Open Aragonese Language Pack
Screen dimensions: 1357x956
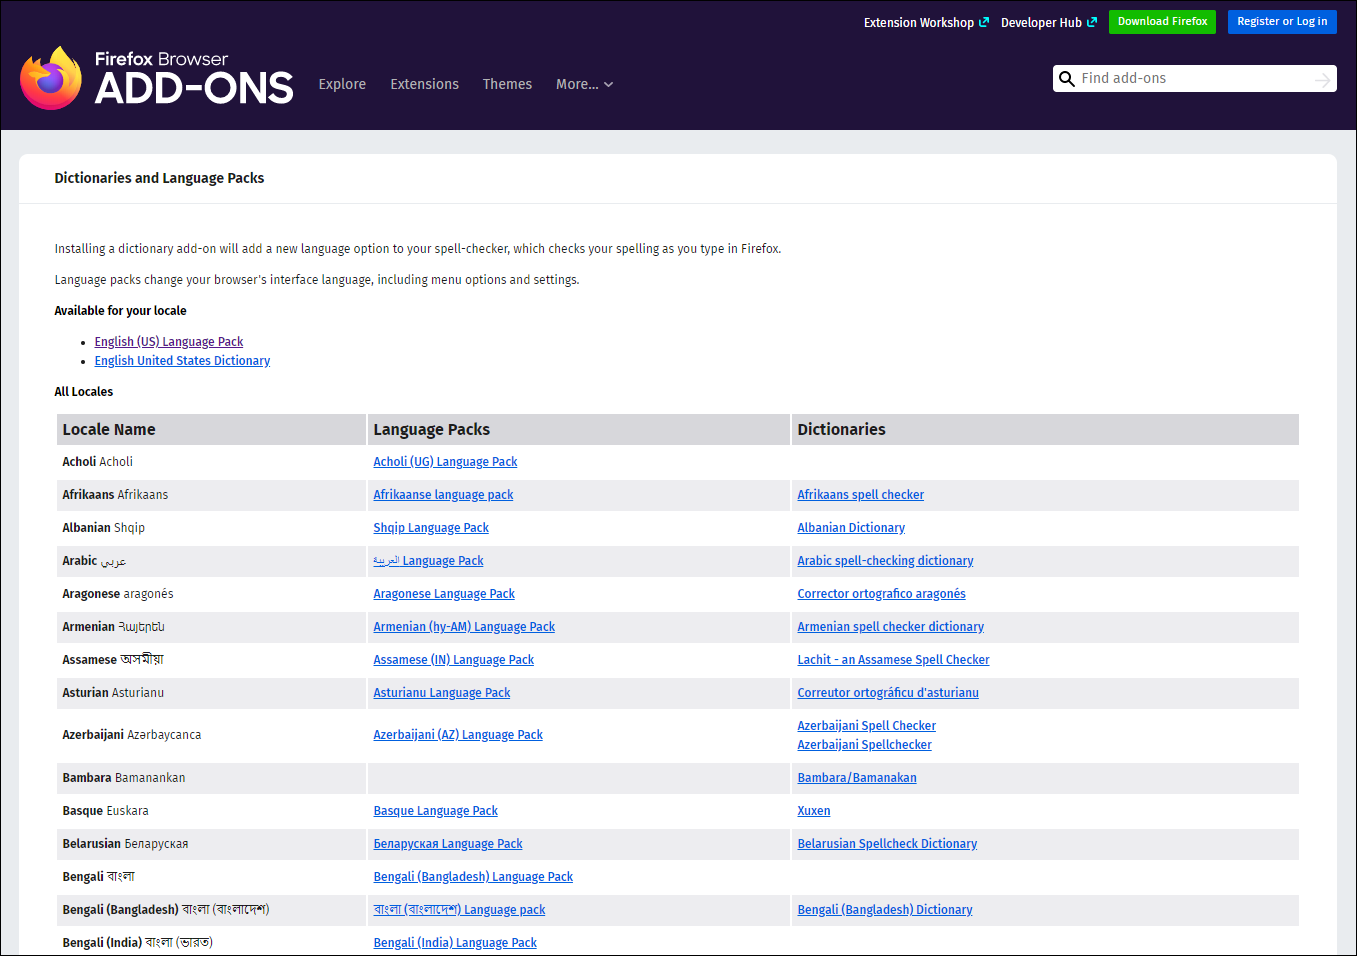pos(444,594)
